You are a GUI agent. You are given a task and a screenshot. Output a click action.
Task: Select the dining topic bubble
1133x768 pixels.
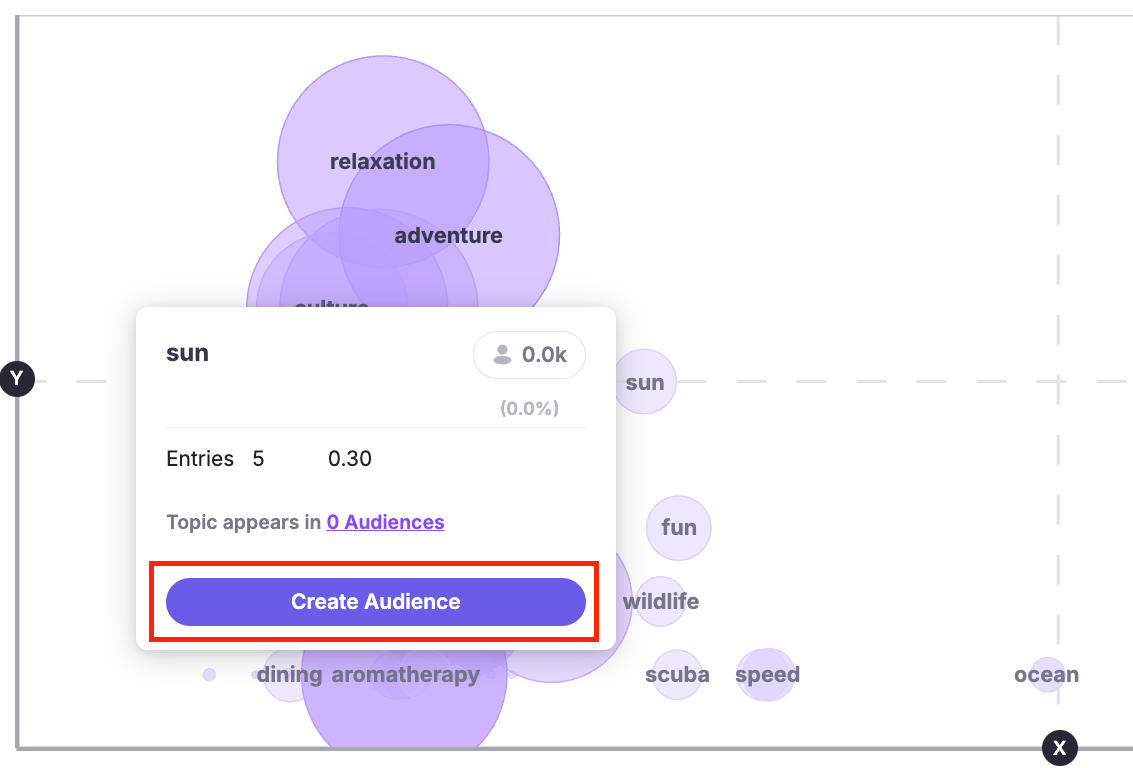(289, 676)
